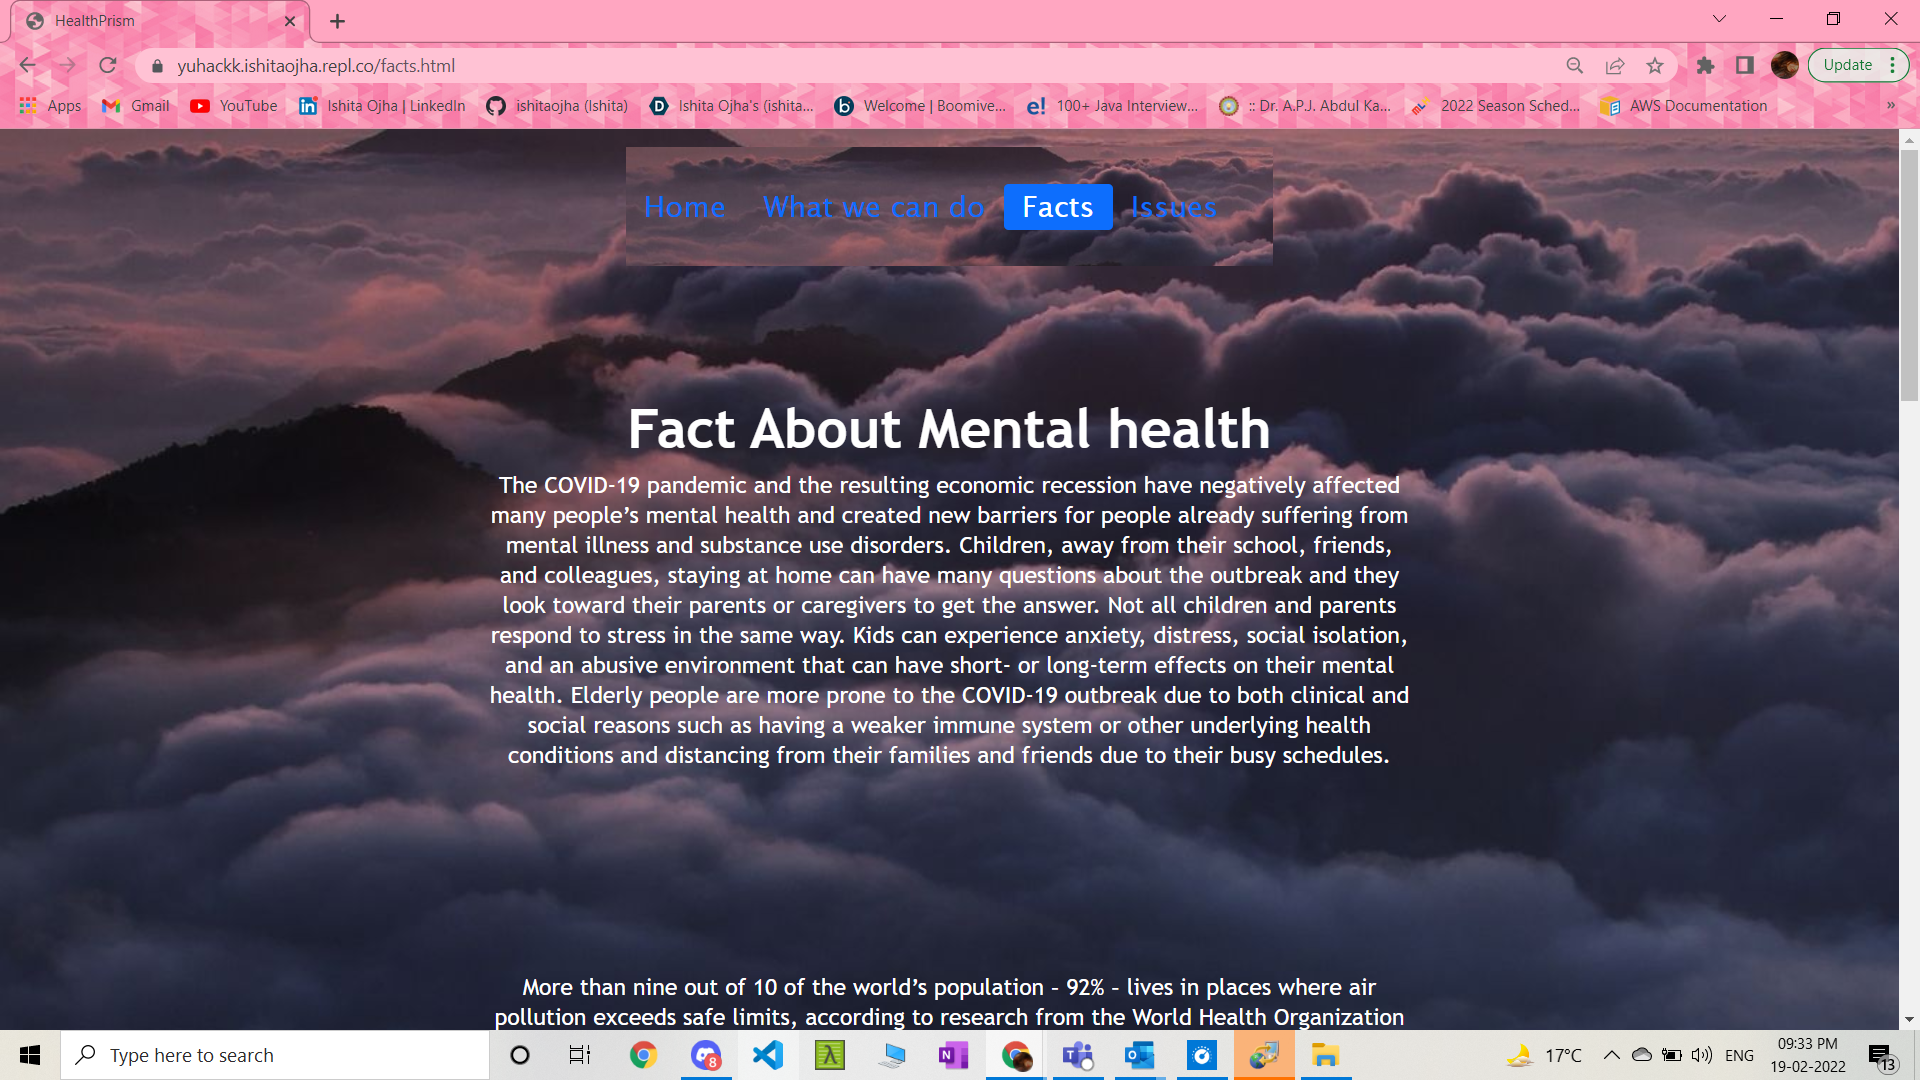Click the Update button in Chrome

(x=1847, y=66)
